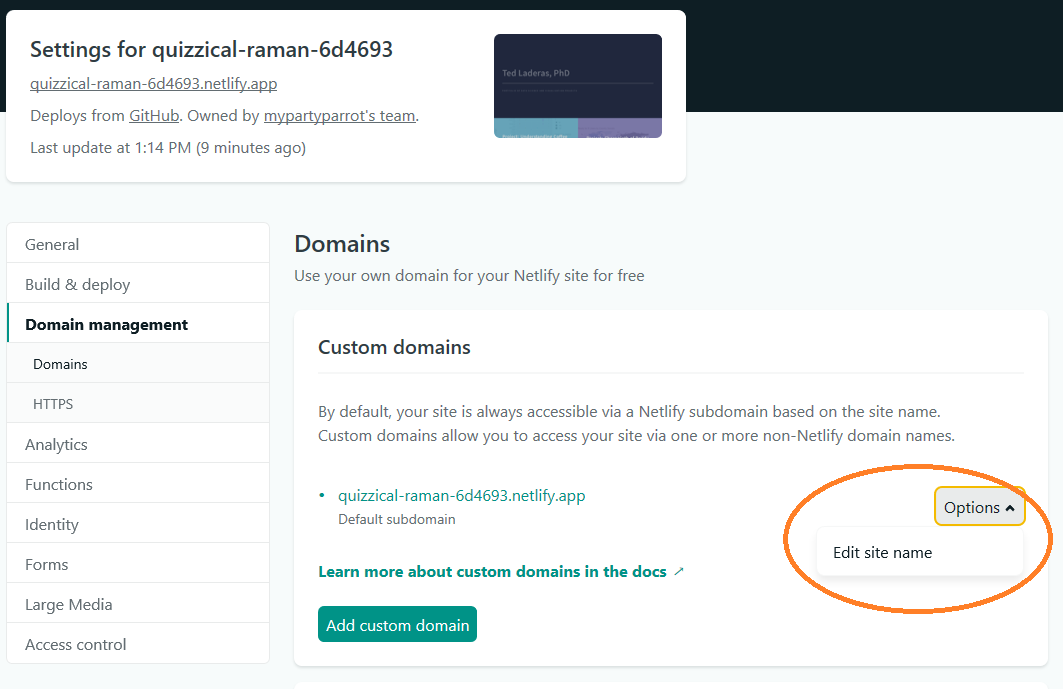Select Domain management section
The width and height of the screenshot is (1063, 689).
click(138, 324)
